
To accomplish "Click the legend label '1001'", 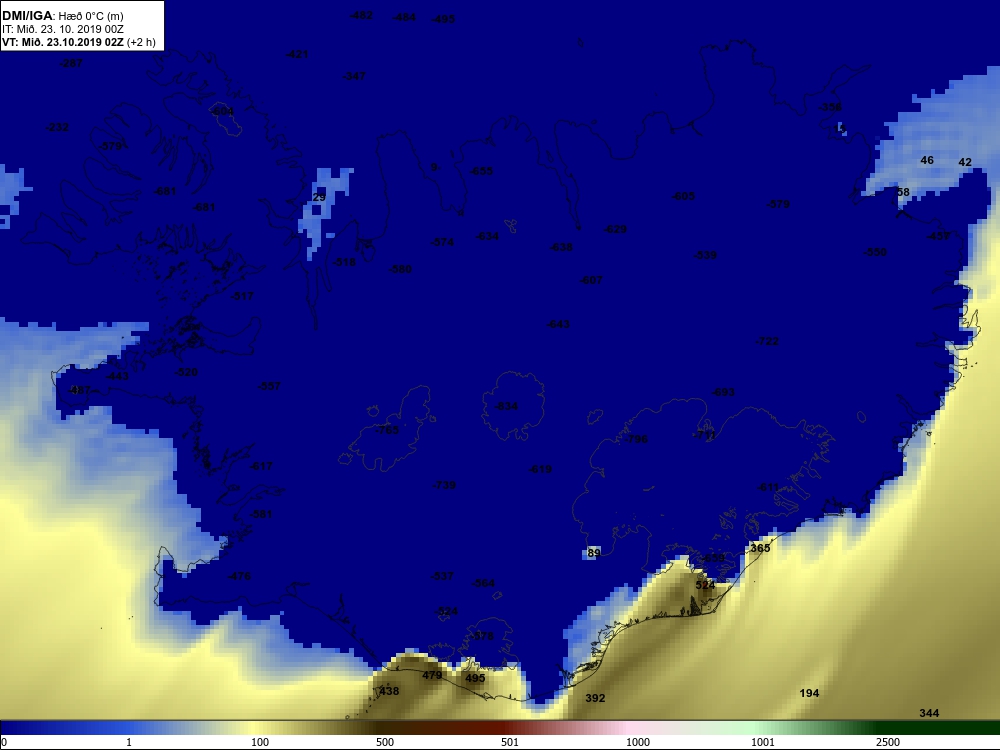I will tap(763, 742).
